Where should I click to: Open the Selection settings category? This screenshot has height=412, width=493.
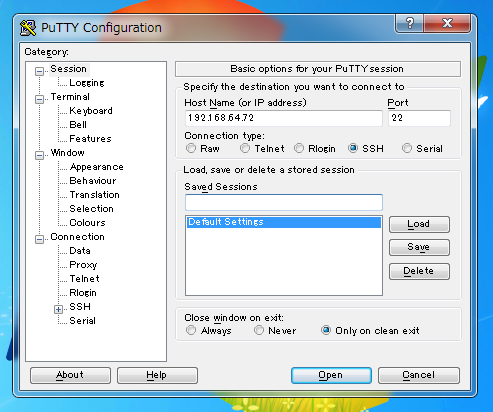[x=91, y=209]
